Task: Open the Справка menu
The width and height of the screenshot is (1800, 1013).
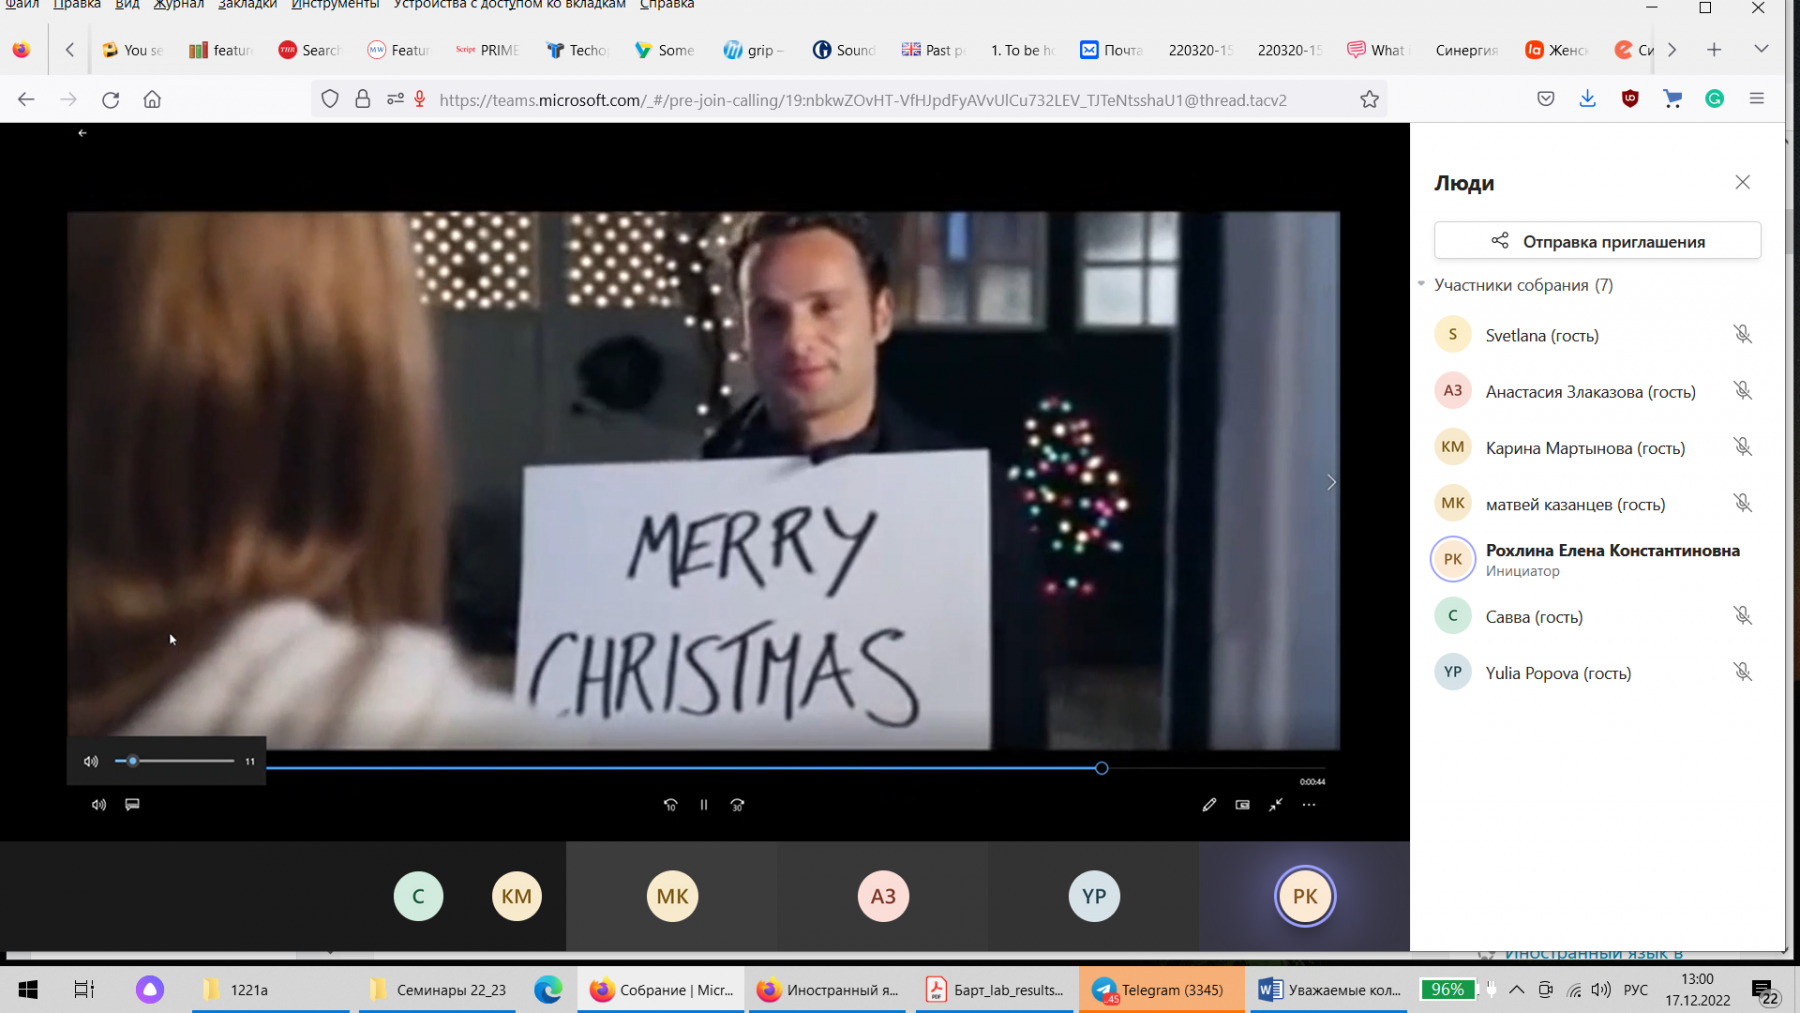Action: coord(667,5)
